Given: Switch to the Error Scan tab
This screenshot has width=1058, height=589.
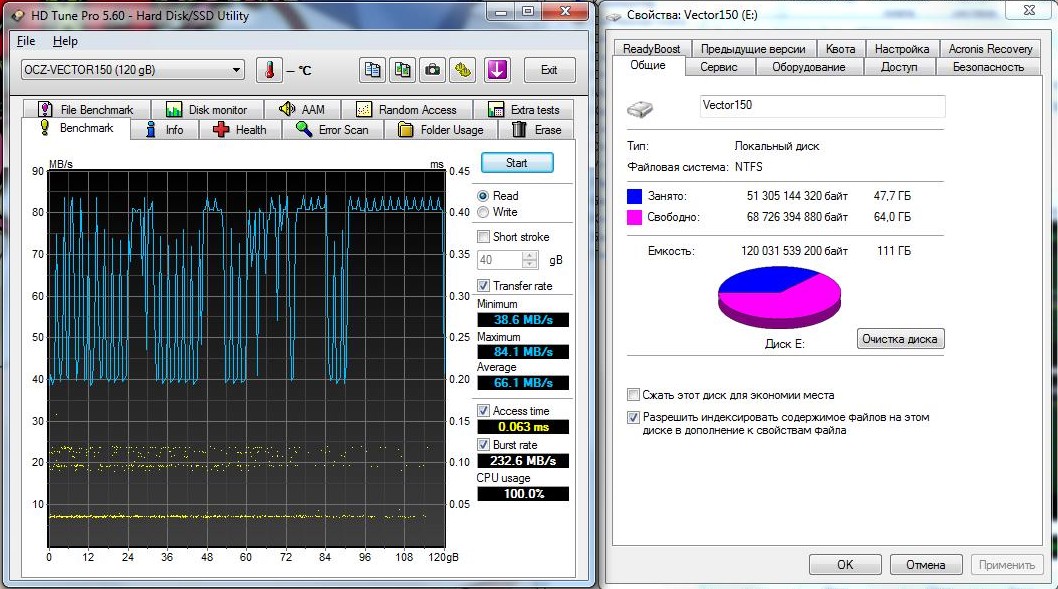Looking at the screenshot, I should tap(333, 130).
